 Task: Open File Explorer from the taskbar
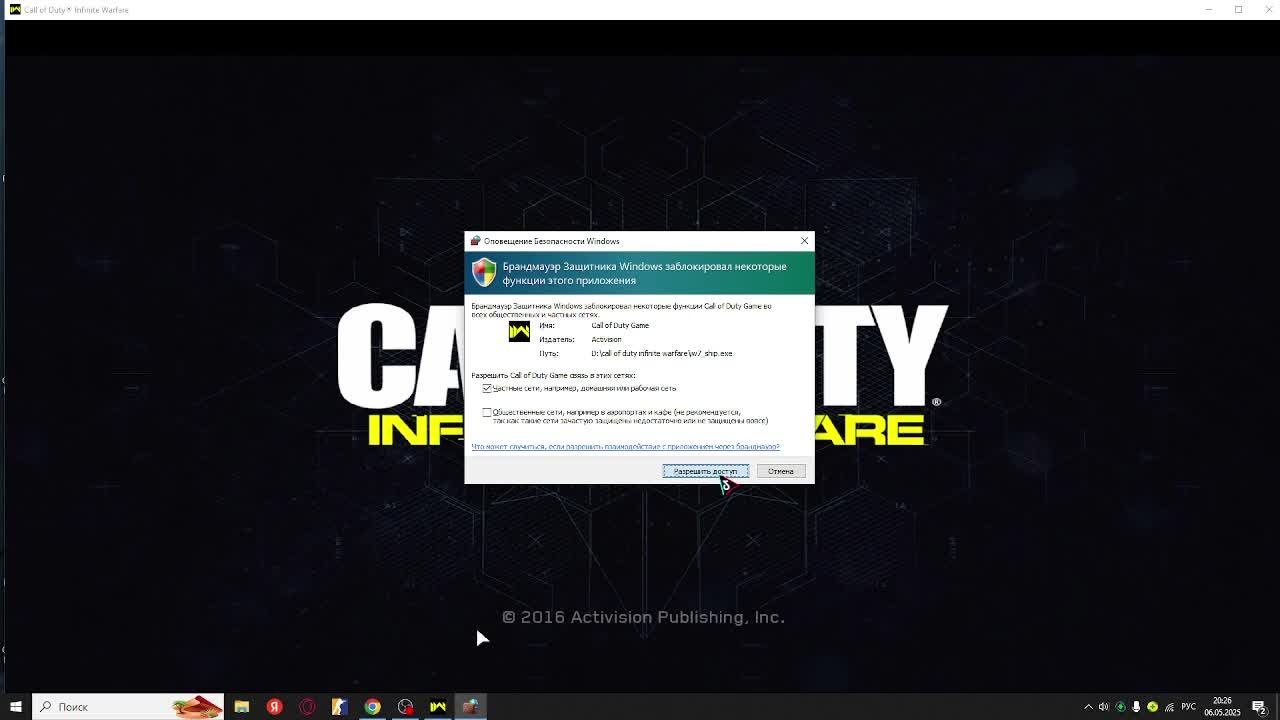[242, 707]
